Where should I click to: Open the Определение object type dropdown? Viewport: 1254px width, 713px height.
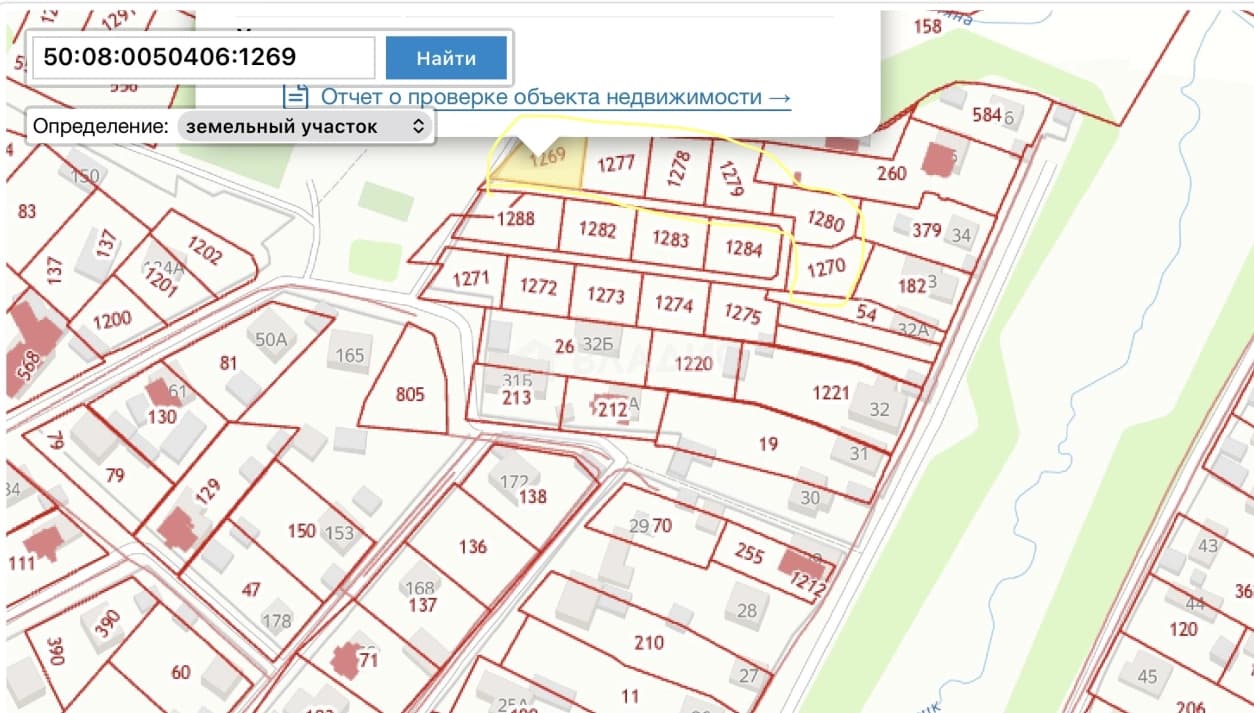point(304,127)
